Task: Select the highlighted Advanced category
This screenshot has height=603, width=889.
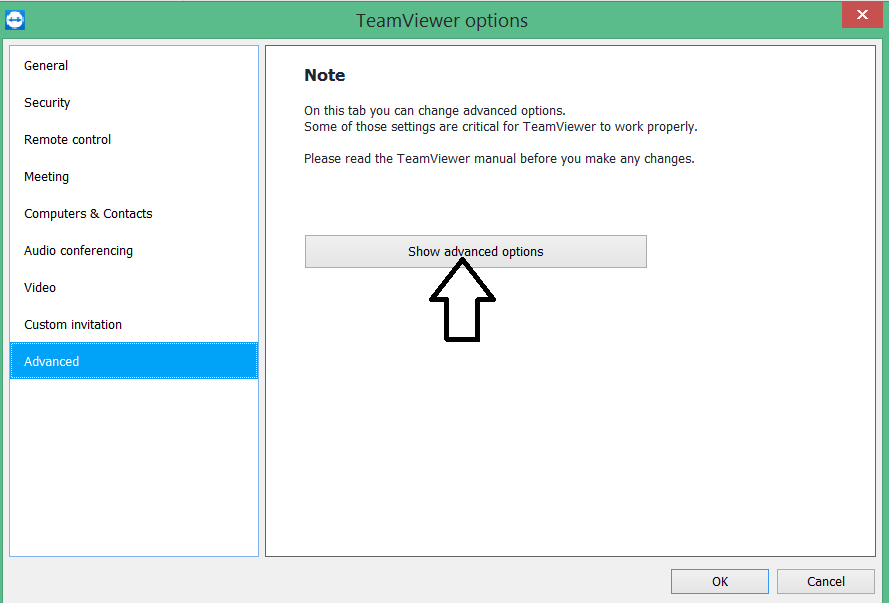Action: pyautogui.click(x=134, y=361)
